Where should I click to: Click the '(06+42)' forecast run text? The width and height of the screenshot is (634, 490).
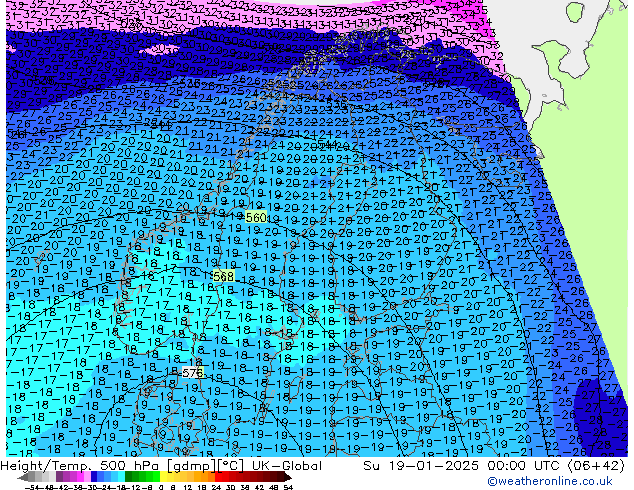(596, 466)
